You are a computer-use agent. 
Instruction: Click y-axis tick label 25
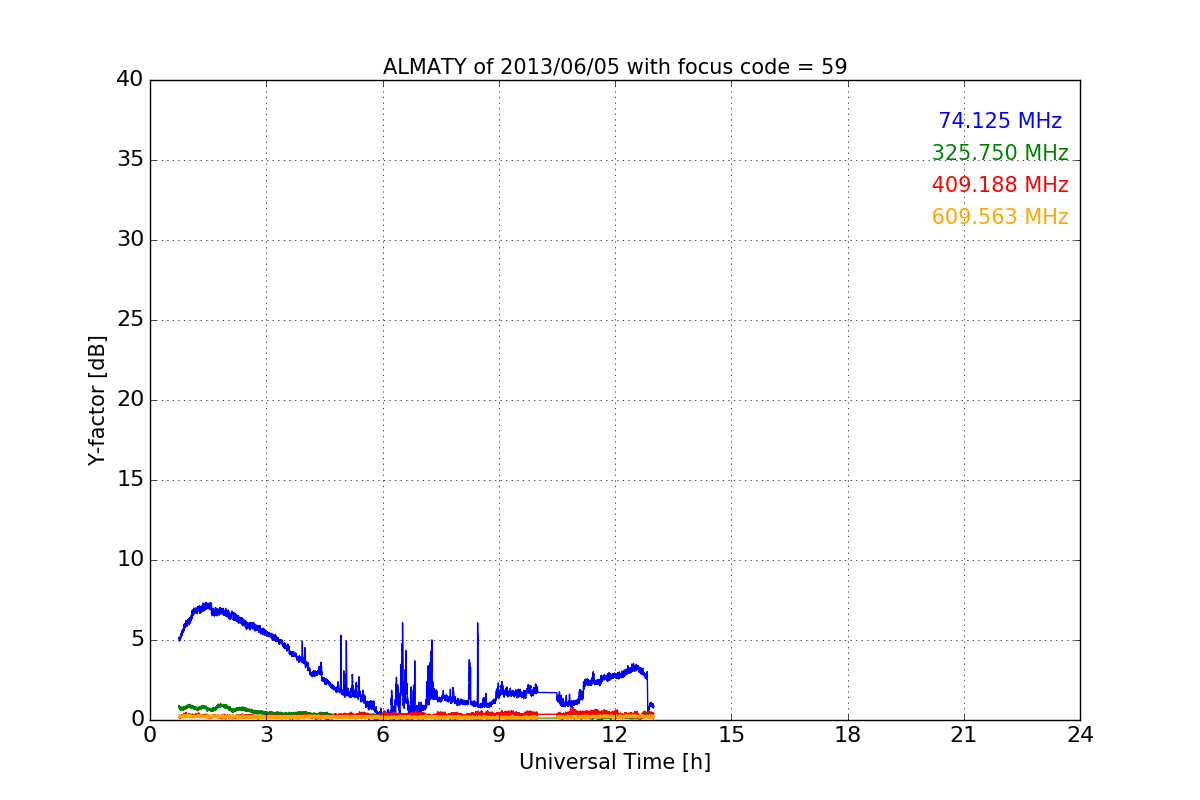130,320
